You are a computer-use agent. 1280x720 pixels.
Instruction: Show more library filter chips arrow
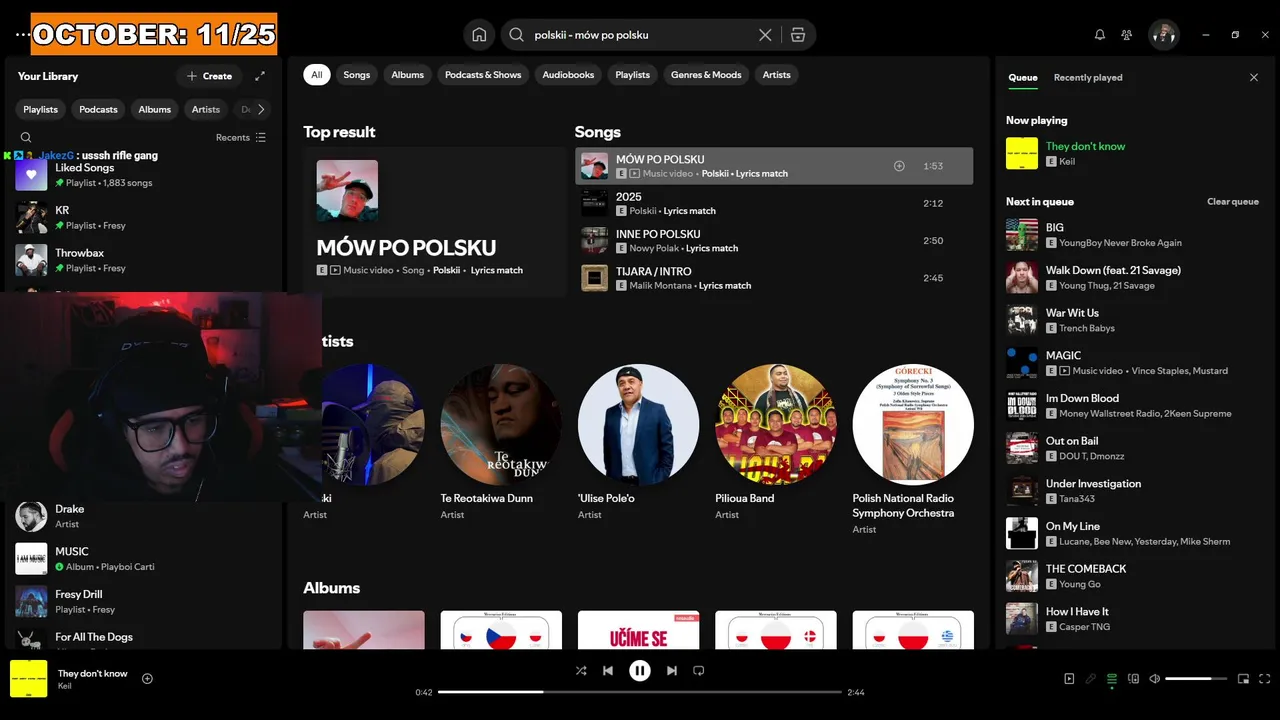click(x=261, y=110)
